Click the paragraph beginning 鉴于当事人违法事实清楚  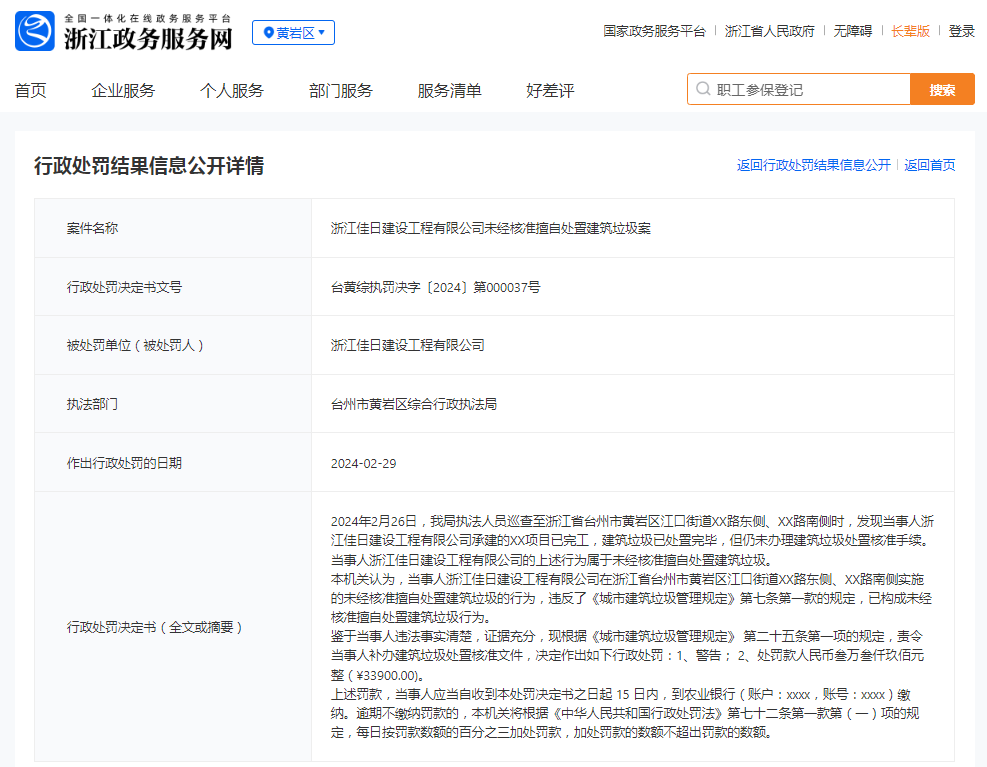629,656
